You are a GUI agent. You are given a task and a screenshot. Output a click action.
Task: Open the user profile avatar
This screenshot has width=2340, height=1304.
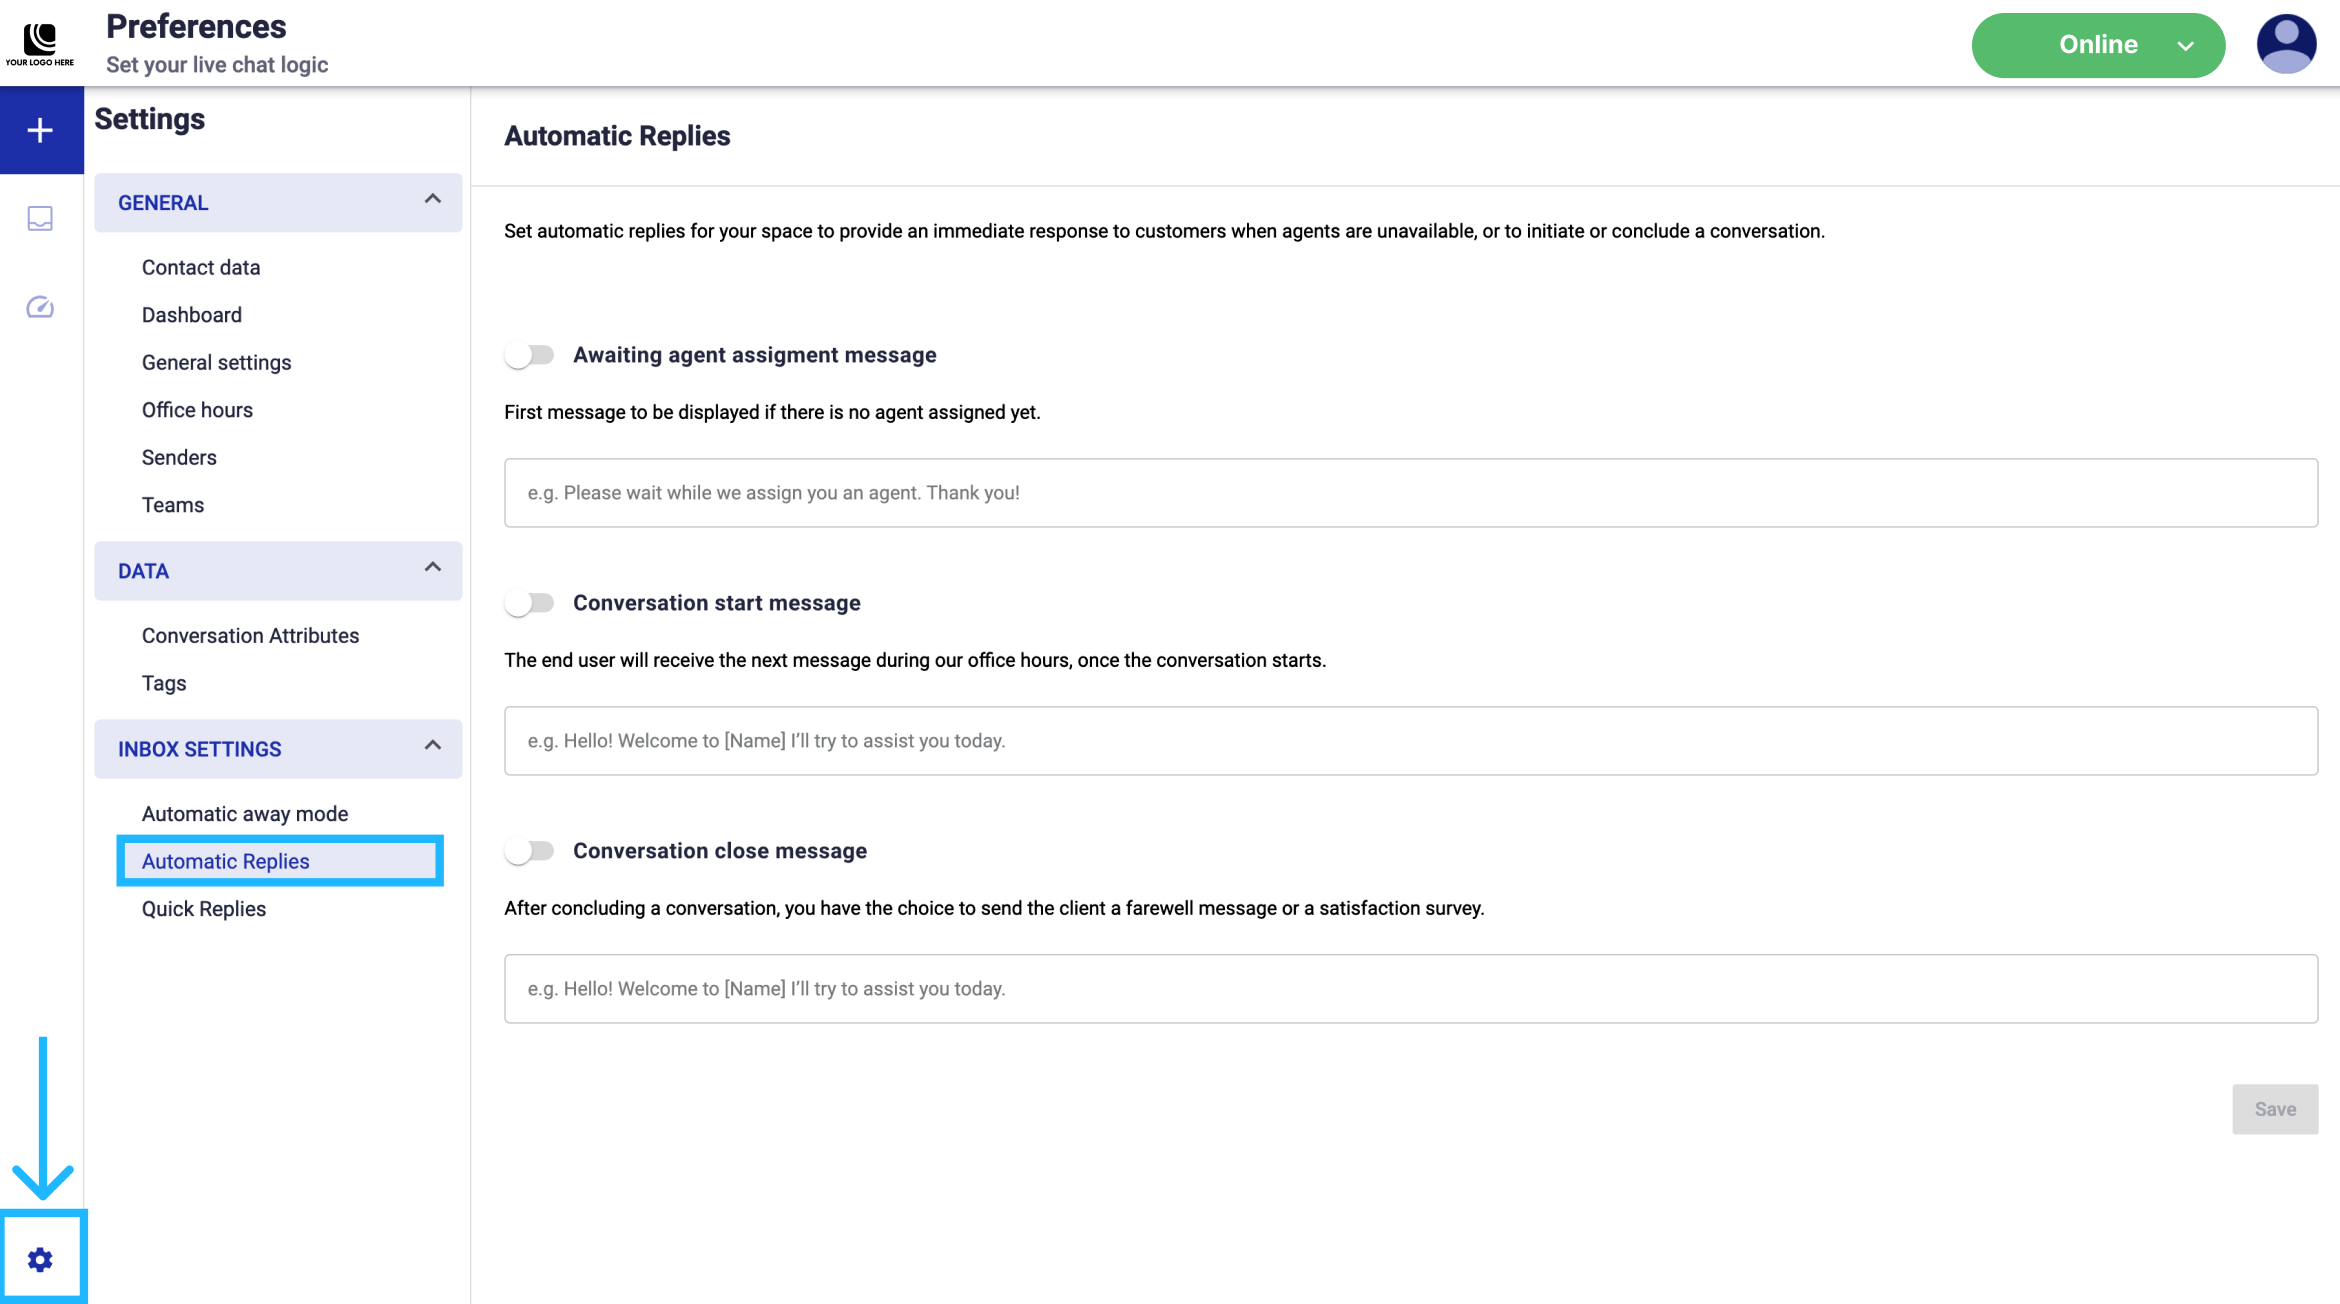point(2286,44)
